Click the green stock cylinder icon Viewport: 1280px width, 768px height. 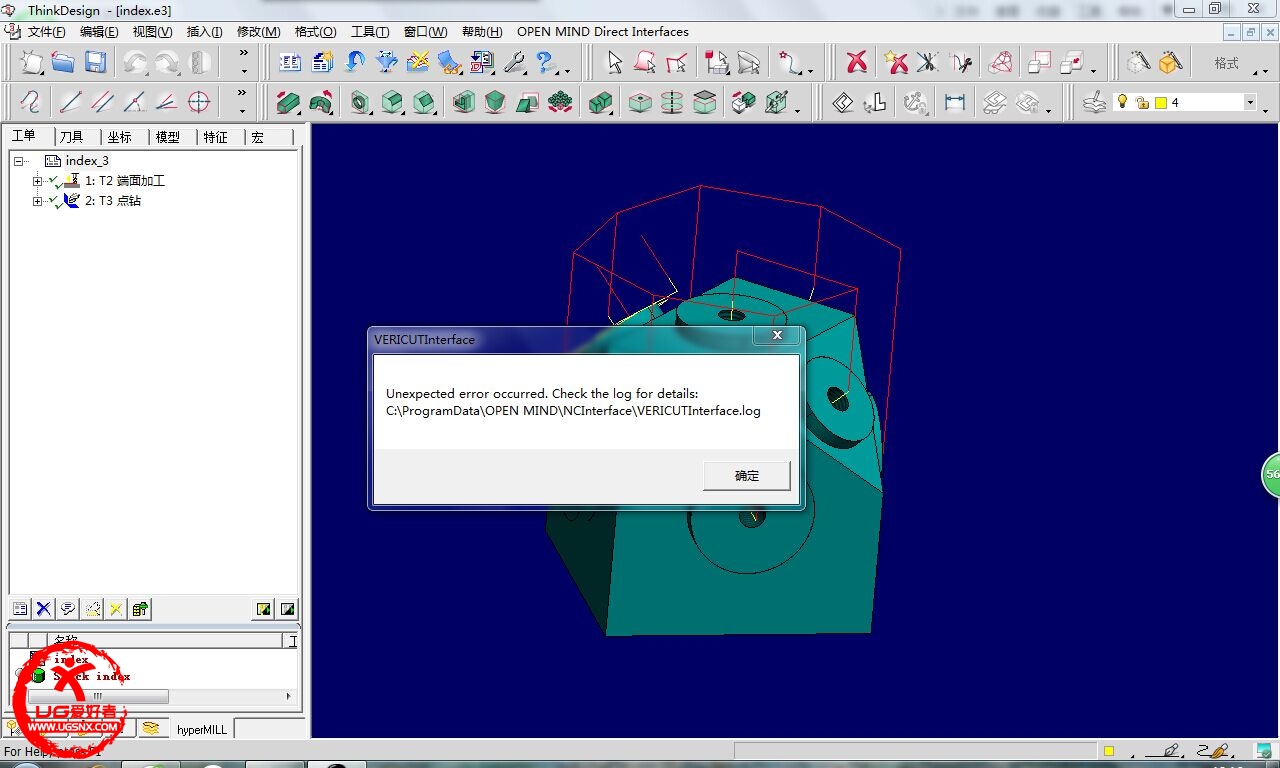37,676
